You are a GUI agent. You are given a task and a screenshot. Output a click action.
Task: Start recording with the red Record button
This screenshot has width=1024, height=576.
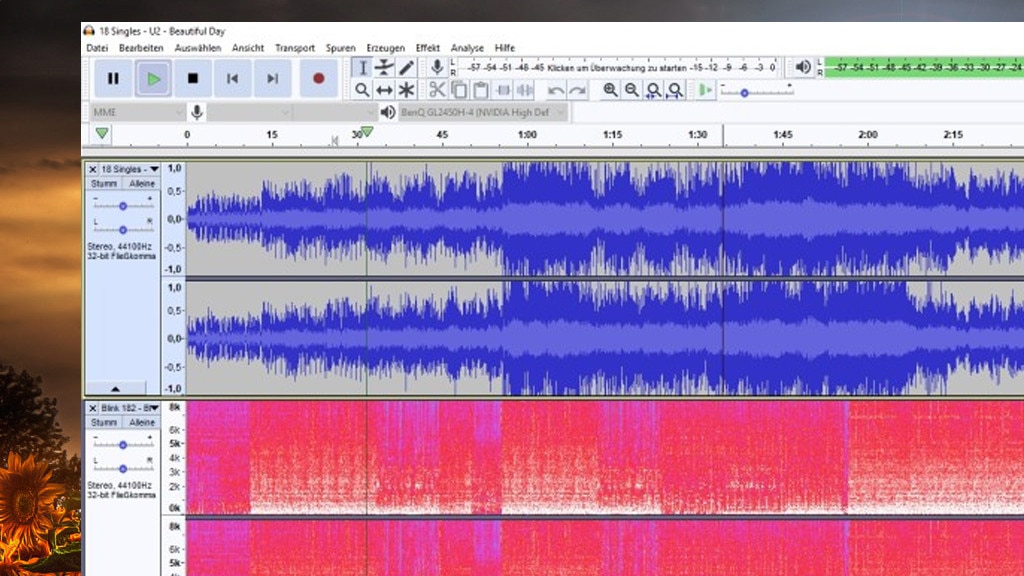pyautogui.click(x=319, y=78)
